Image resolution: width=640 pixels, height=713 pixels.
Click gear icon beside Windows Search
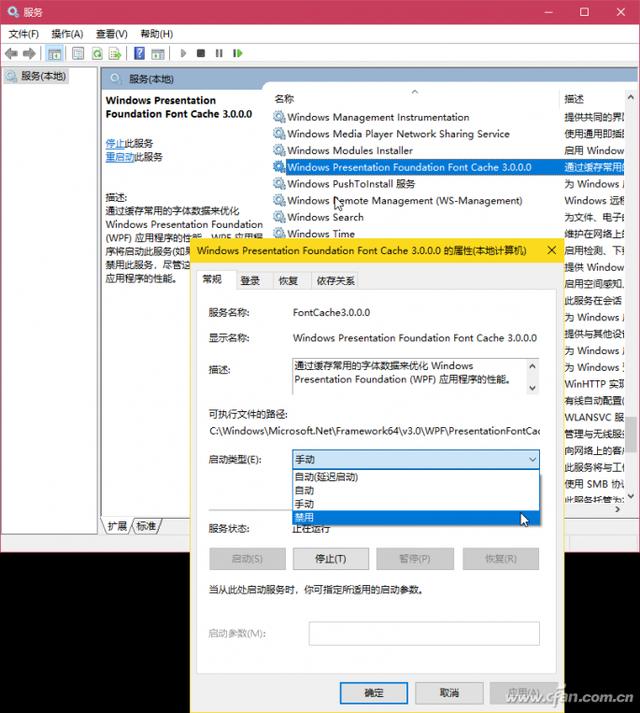tap(279, 217)
